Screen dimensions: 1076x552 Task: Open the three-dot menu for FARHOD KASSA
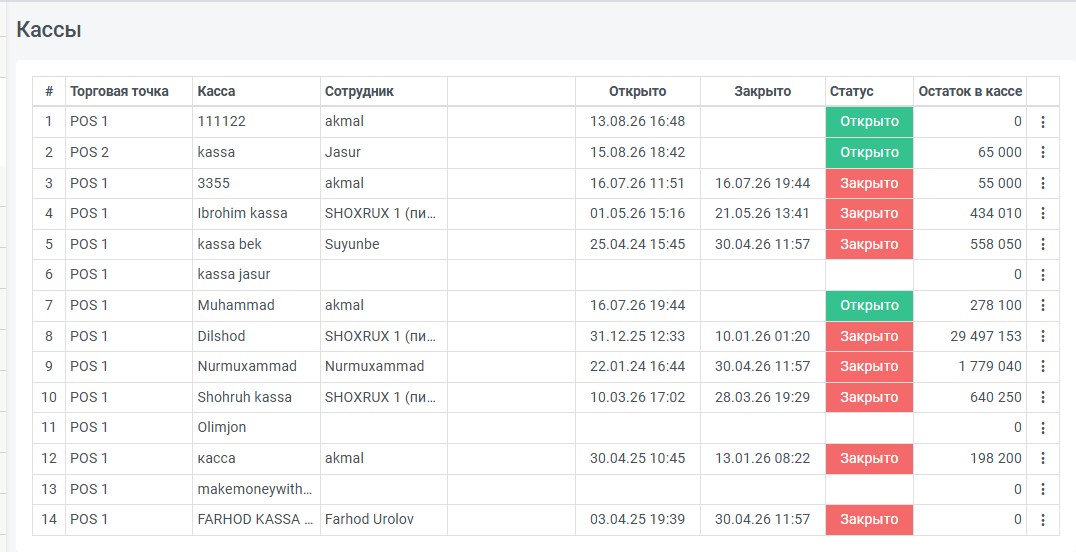coord(1042,520)
